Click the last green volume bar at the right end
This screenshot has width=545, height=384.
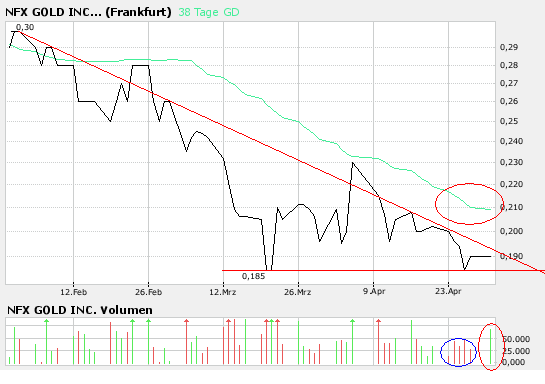coord(490,346)
